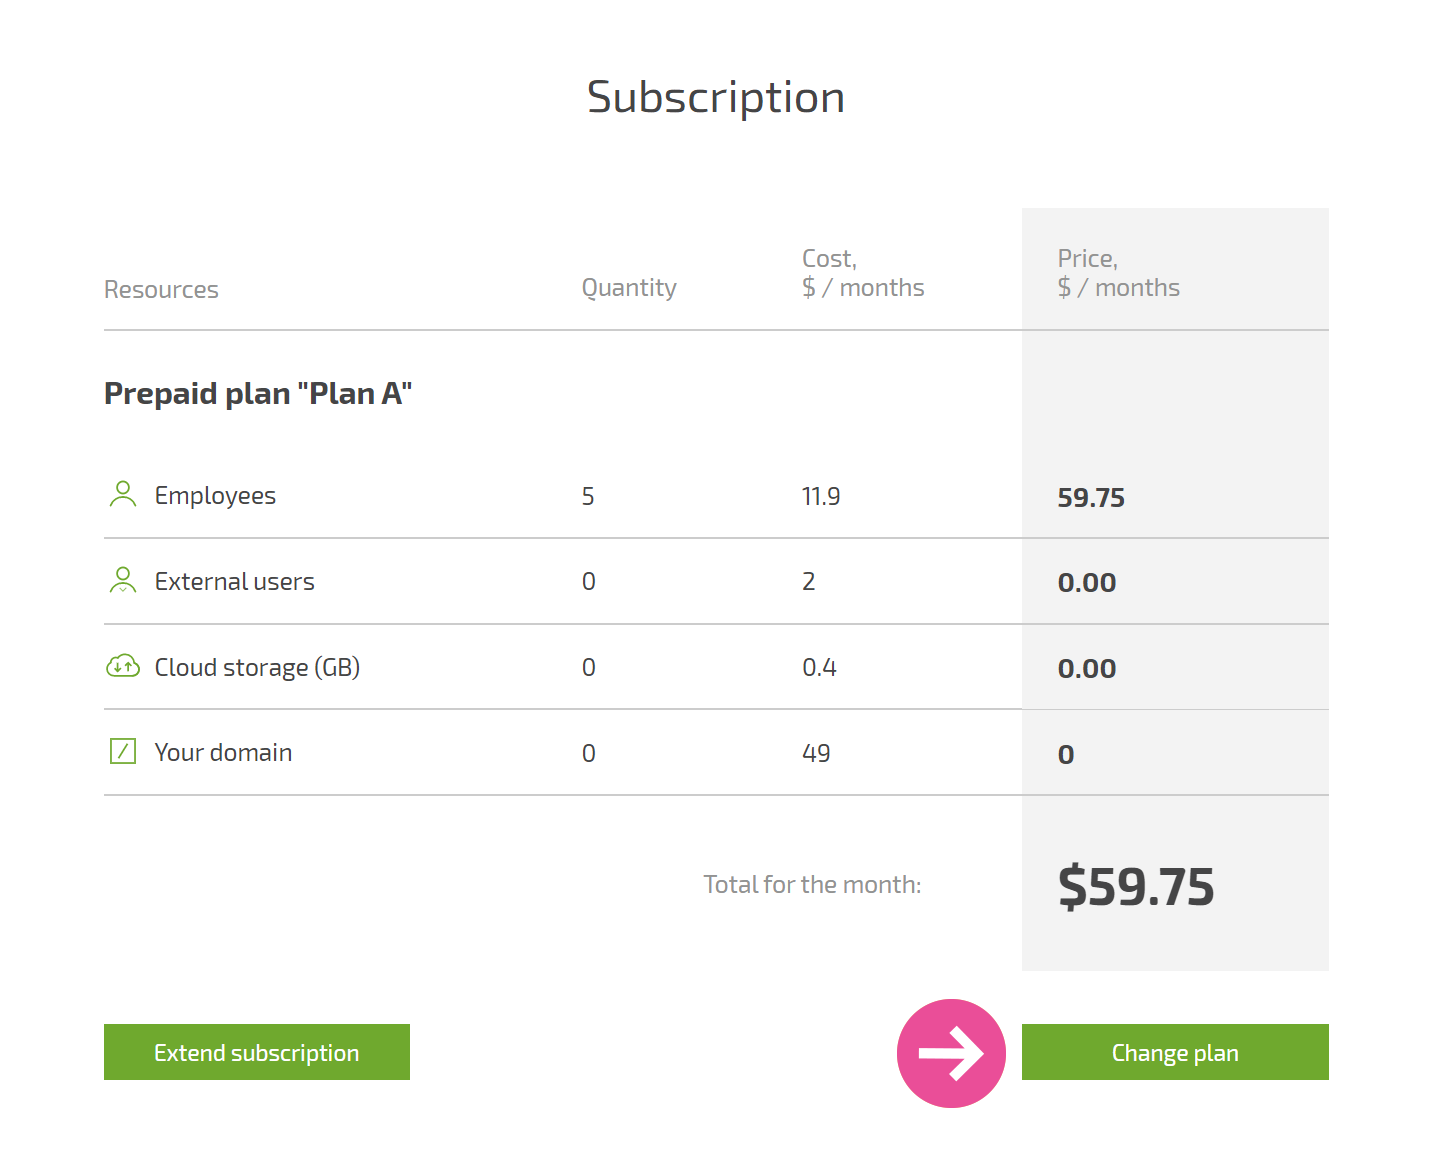Image resolution: width=1442 pixels, height=1176 pixels.
Task: Click the Extend subscription button
Action: (x=257, y=1052)
